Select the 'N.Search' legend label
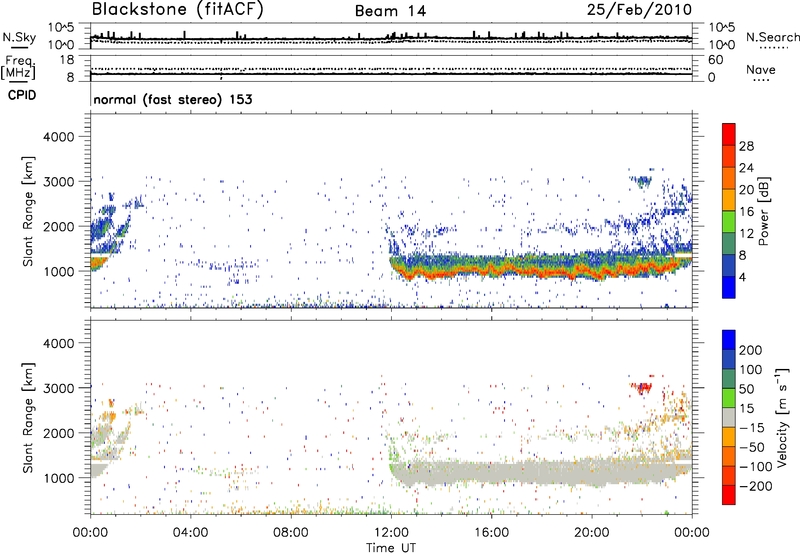The width and height of the screenshot is (800, 554). pyautogui.click(x=772, y=37)
